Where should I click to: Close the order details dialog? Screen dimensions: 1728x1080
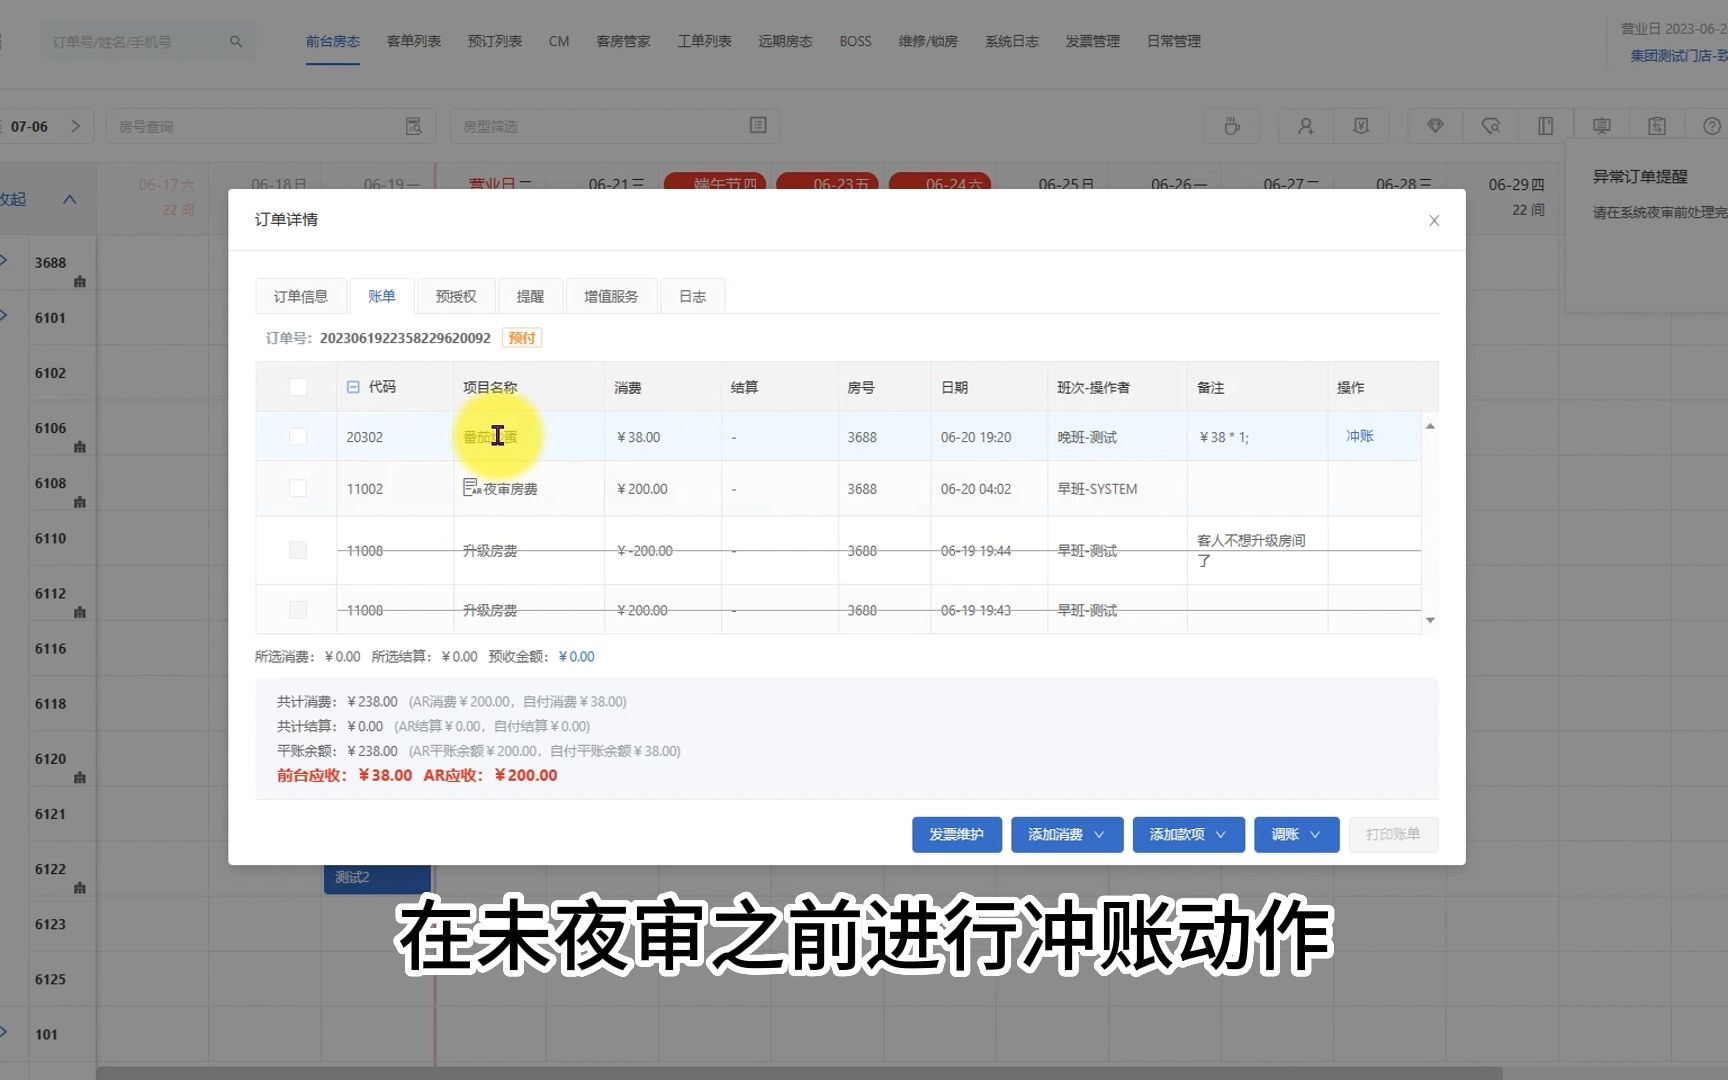(1434, 220)
